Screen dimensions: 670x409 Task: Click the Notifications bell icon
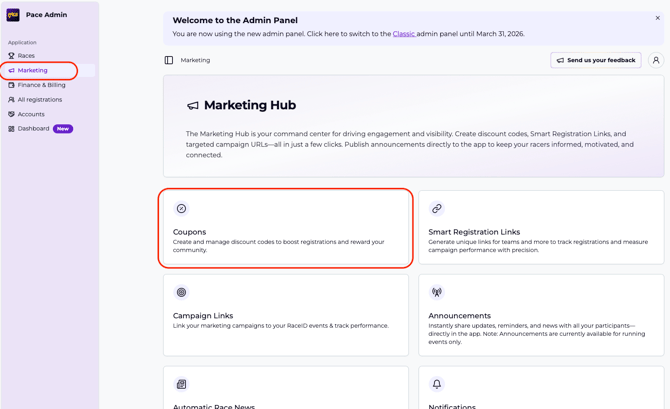(437, 384)
